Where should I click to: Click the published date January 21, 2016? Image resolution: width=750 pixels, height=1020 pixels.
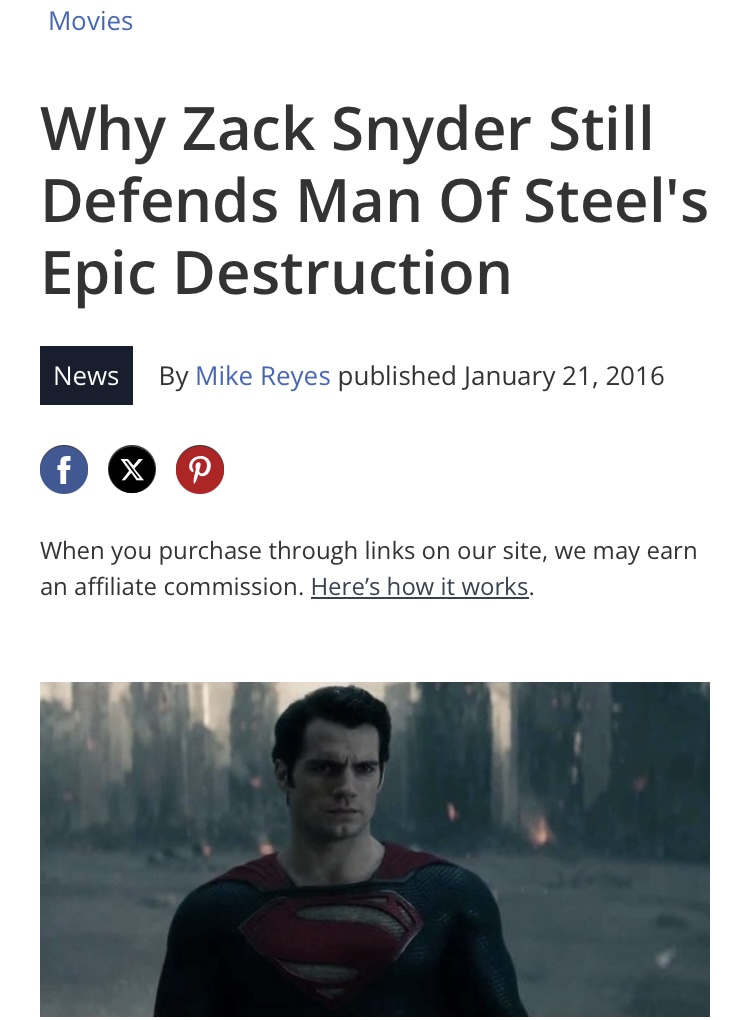(563, 375)
